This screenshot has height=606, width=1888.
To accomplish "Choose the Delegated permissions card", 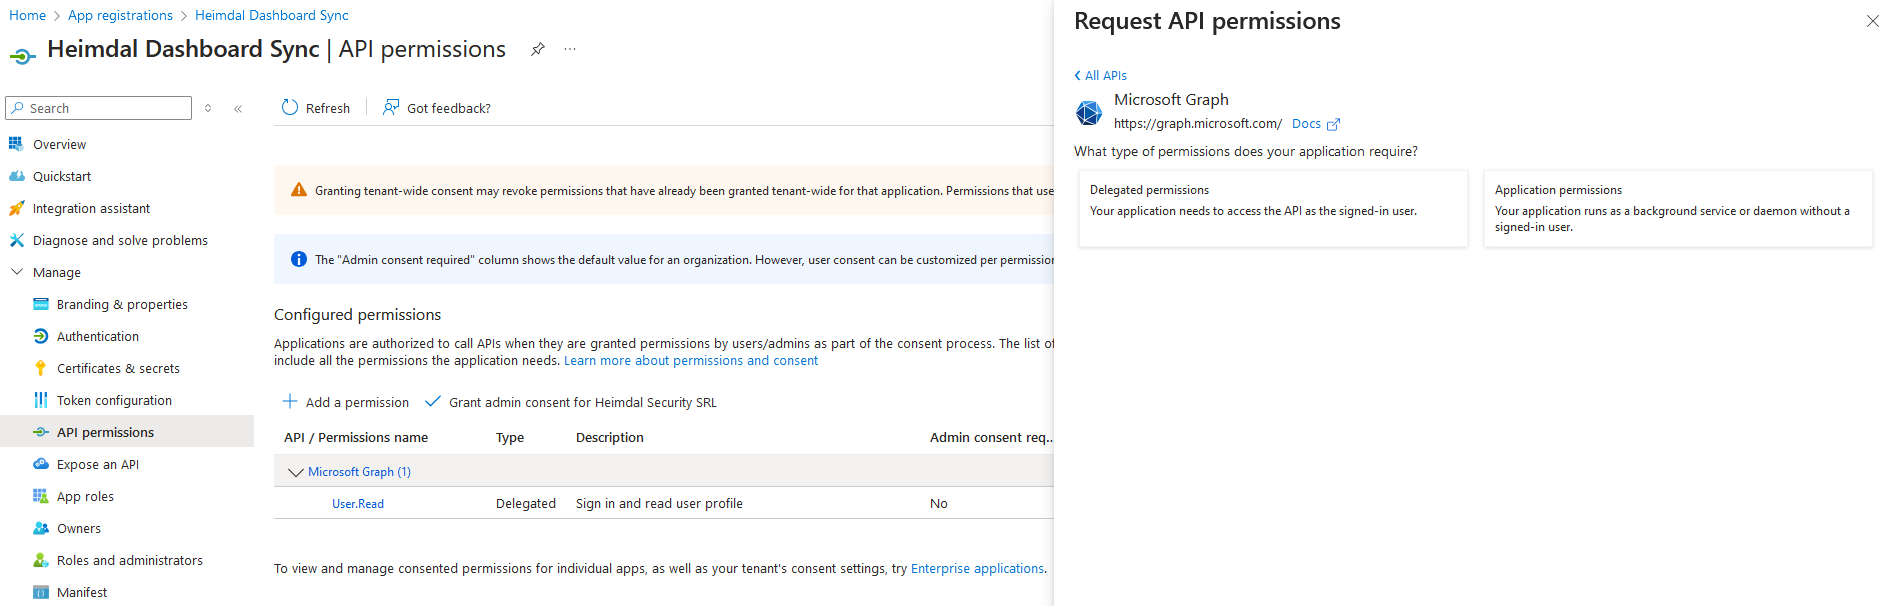I will (x=1273, y=208).
